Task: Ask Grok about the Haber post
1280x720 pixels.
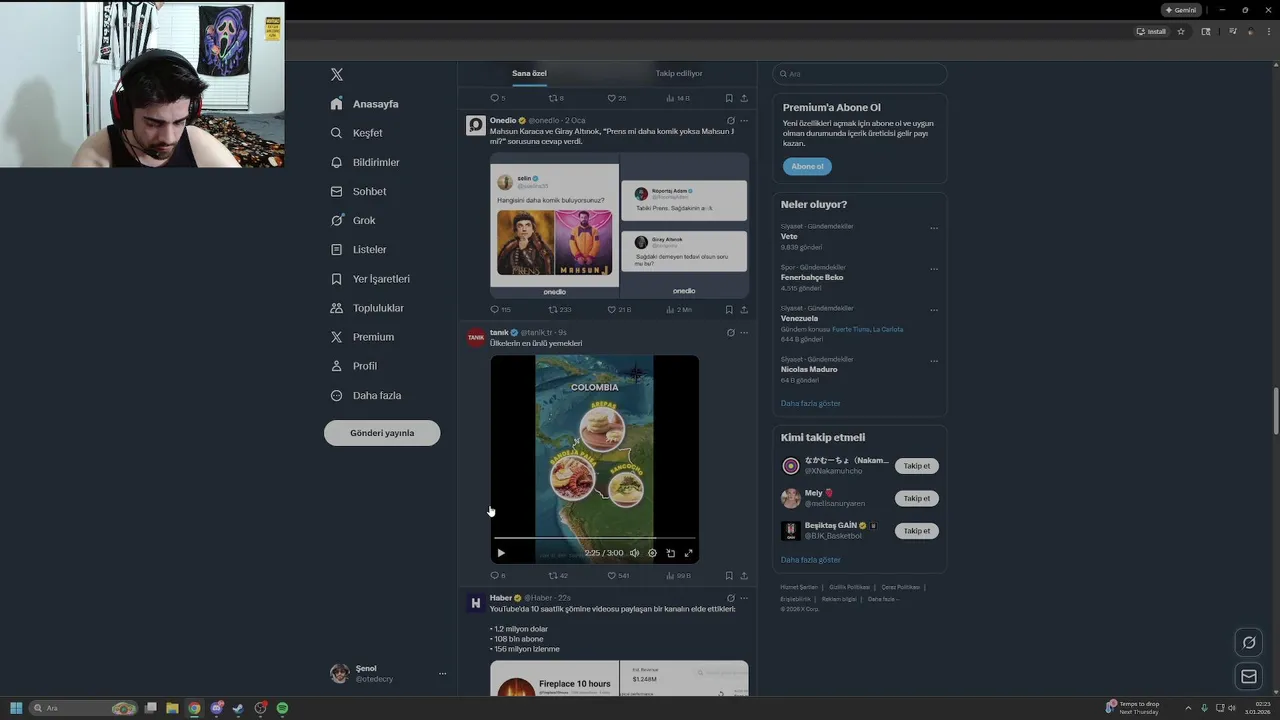Action: (x=730, y=598)
